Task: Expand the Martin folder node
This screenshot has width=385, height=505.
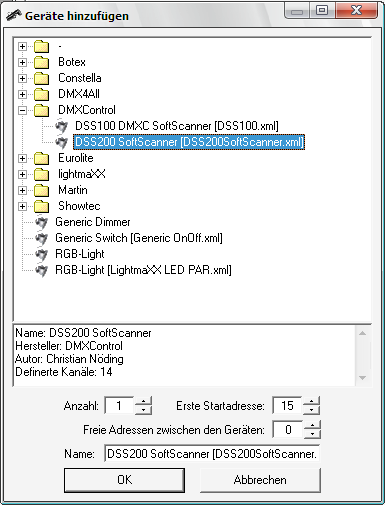Action: pyautogui.click(x=22, y=190)
